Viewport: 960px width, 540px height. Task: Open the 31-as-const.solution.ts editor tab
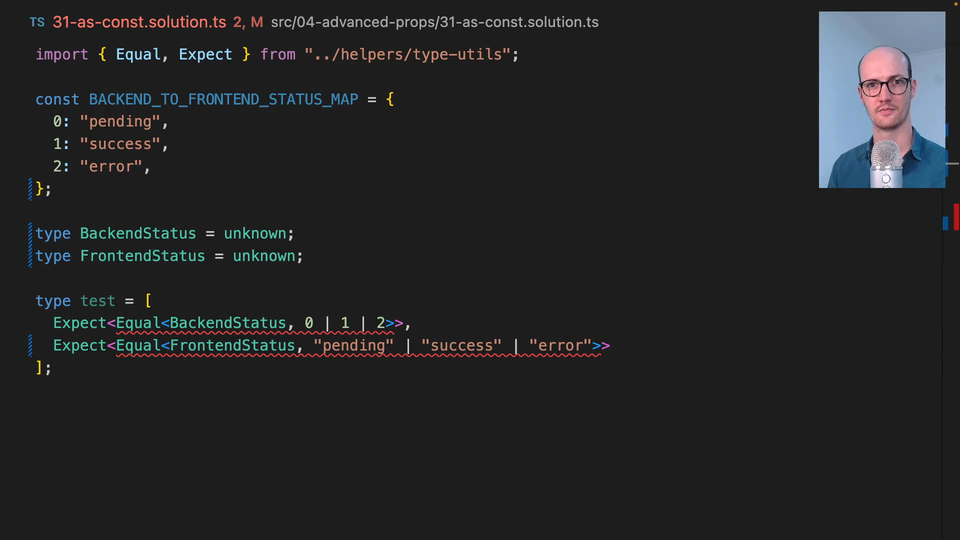pyautogui.click(x=139, y=22)
